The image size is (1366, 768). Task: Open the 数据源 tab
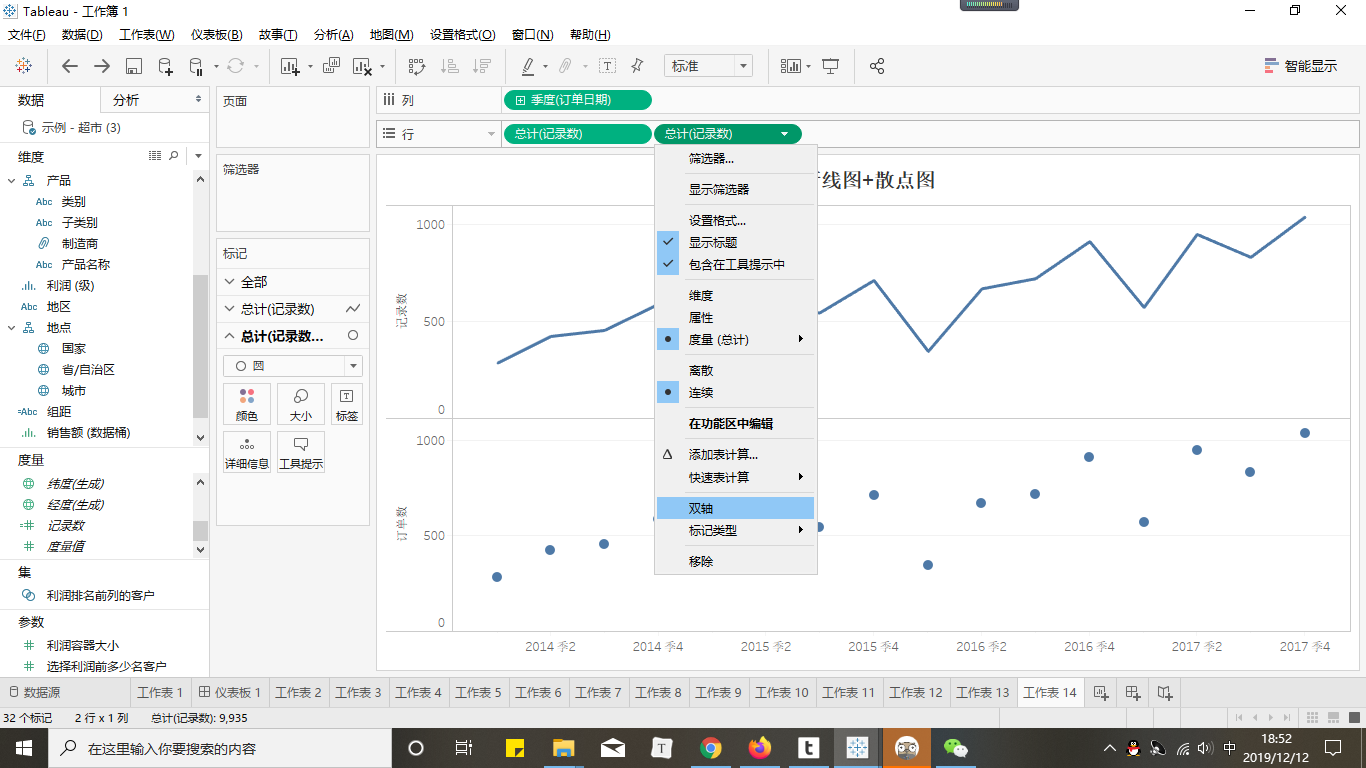33,692
